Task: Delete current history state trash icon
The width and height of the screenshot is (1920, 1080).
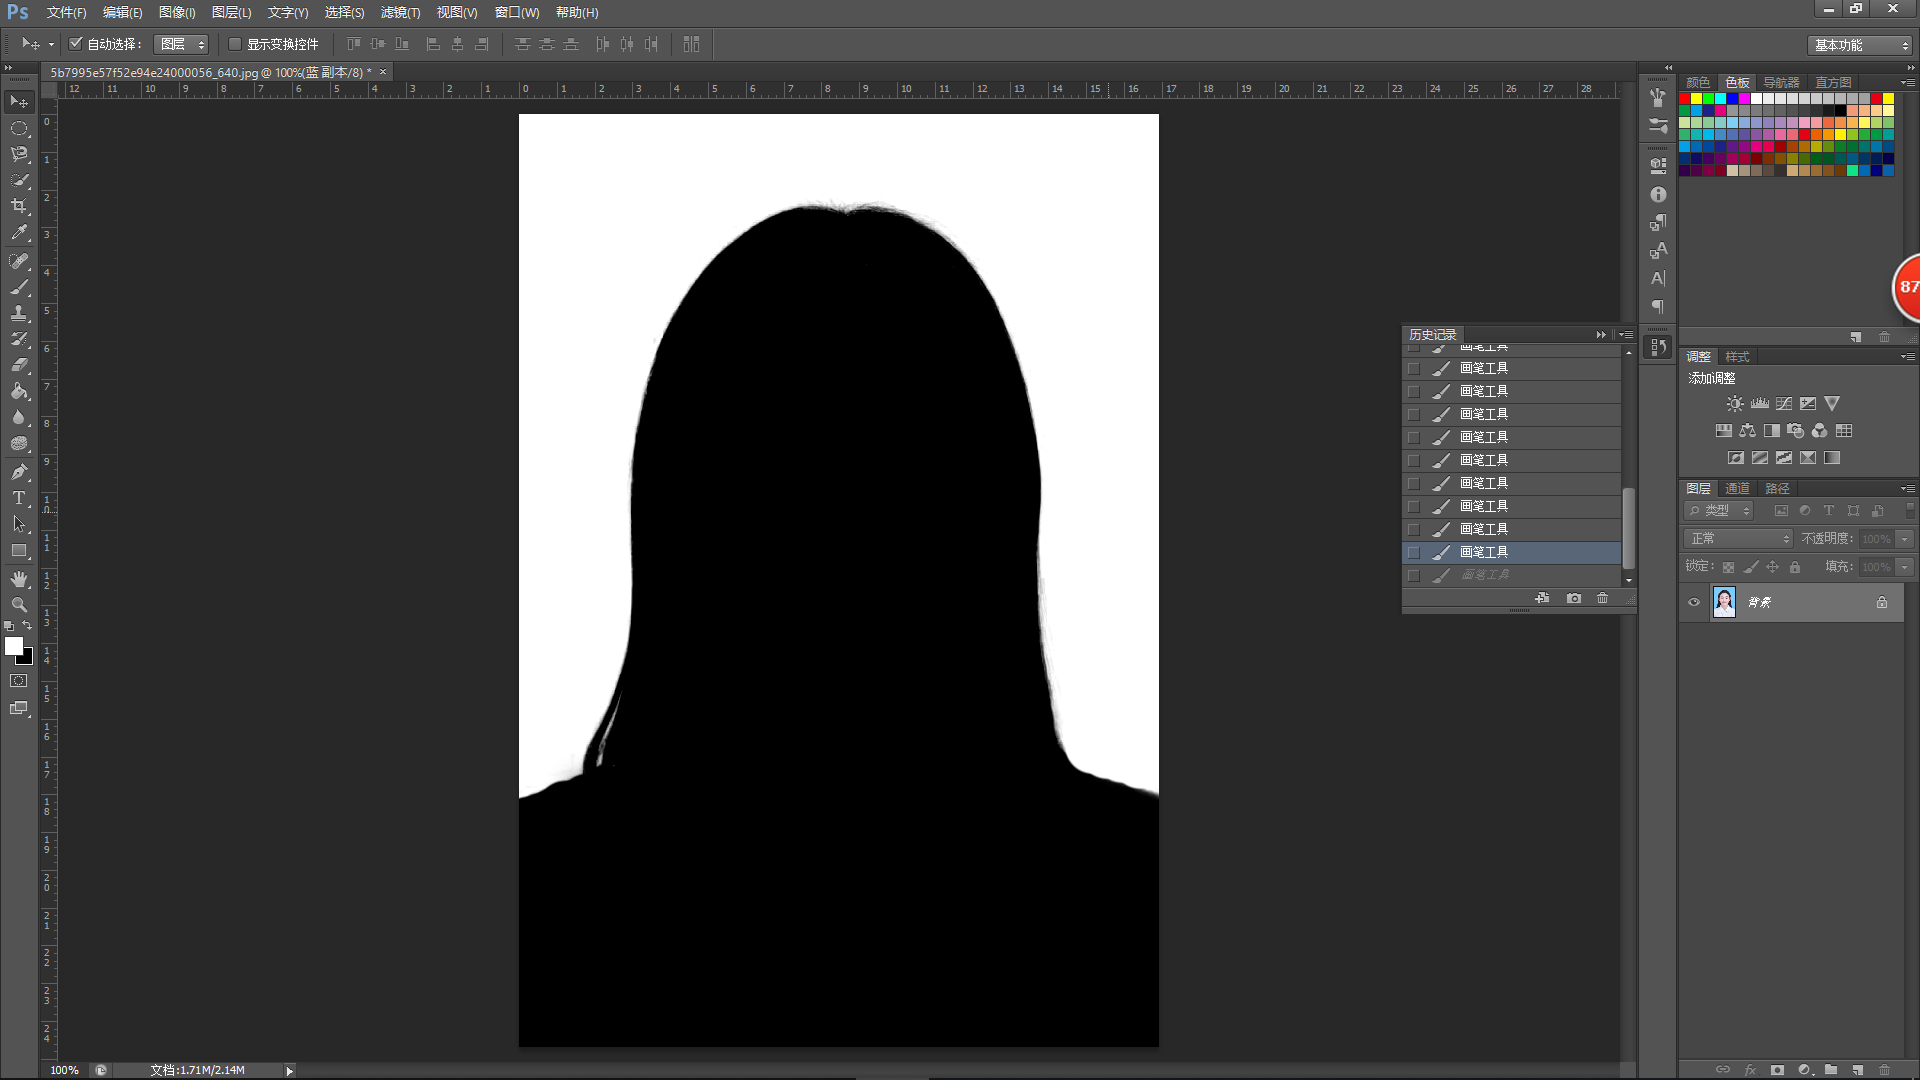Action: [1603, 598]
